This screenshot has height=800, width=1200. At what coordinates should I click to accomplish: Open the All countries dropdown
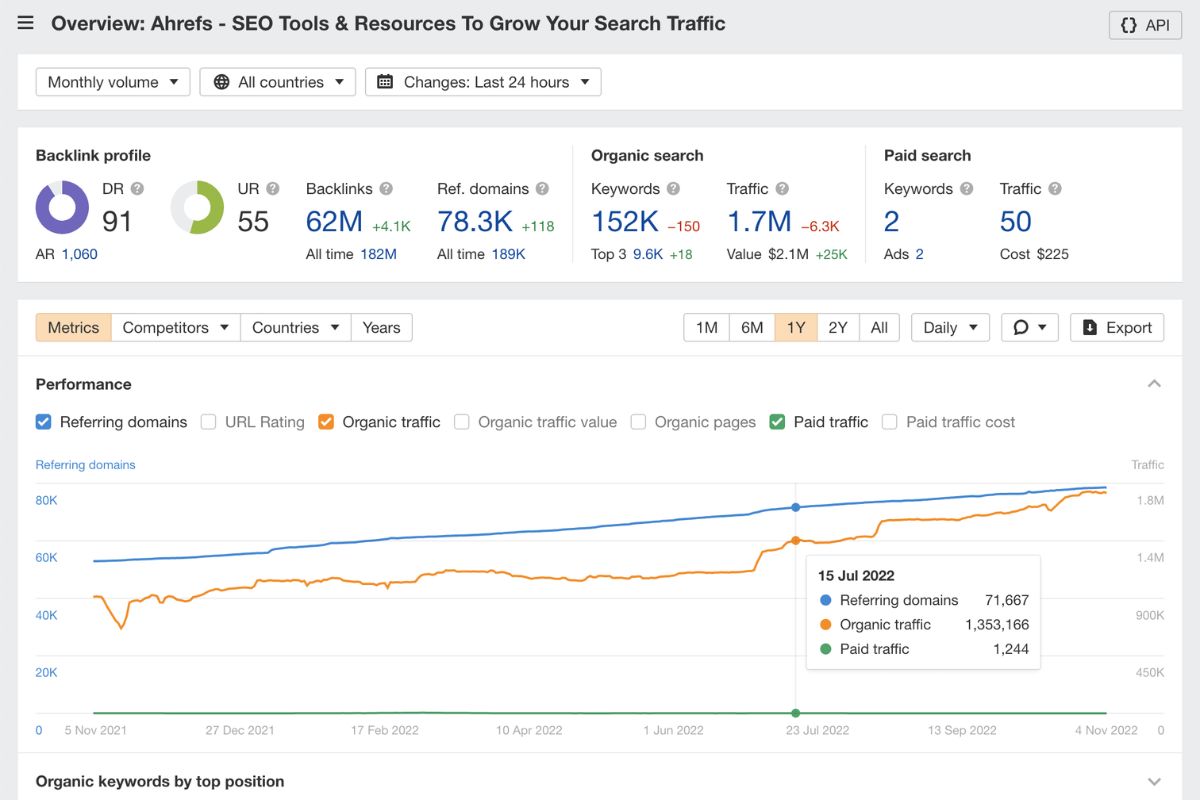(x=278, y=82)
